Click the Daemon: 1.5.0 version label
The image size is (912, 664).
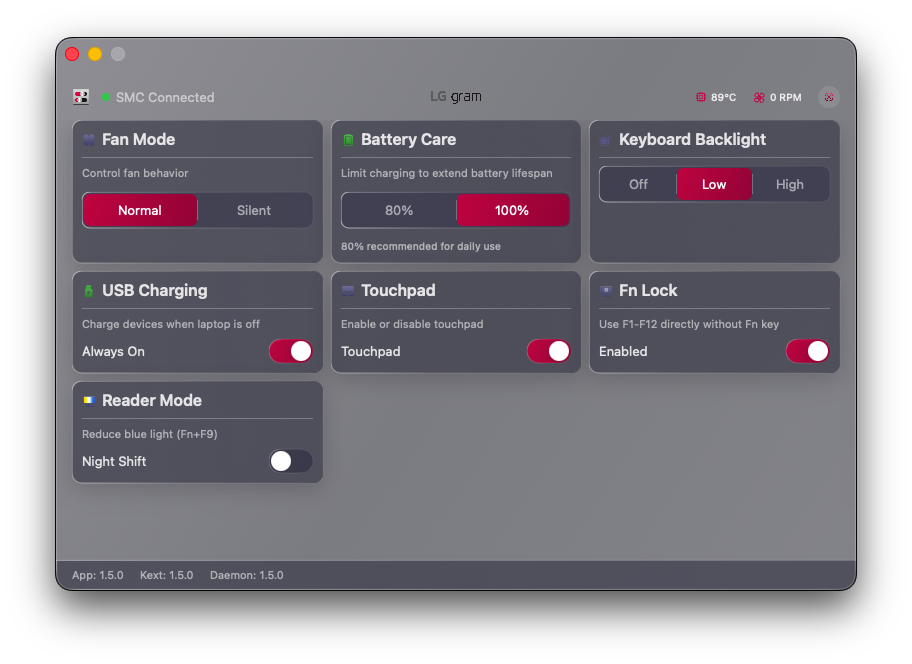point(247,575)
